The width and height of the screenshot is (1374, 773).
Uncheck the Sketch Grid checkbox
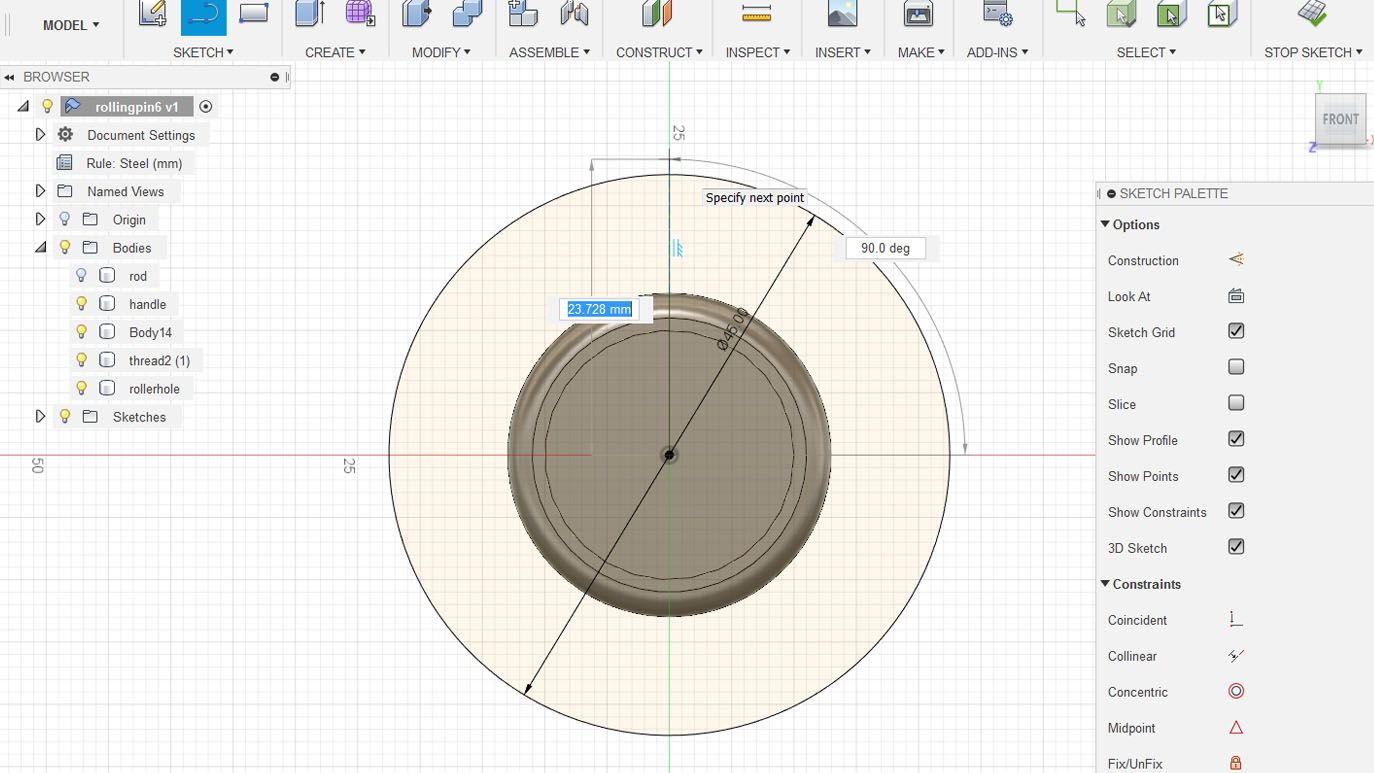coord(1236,331)
